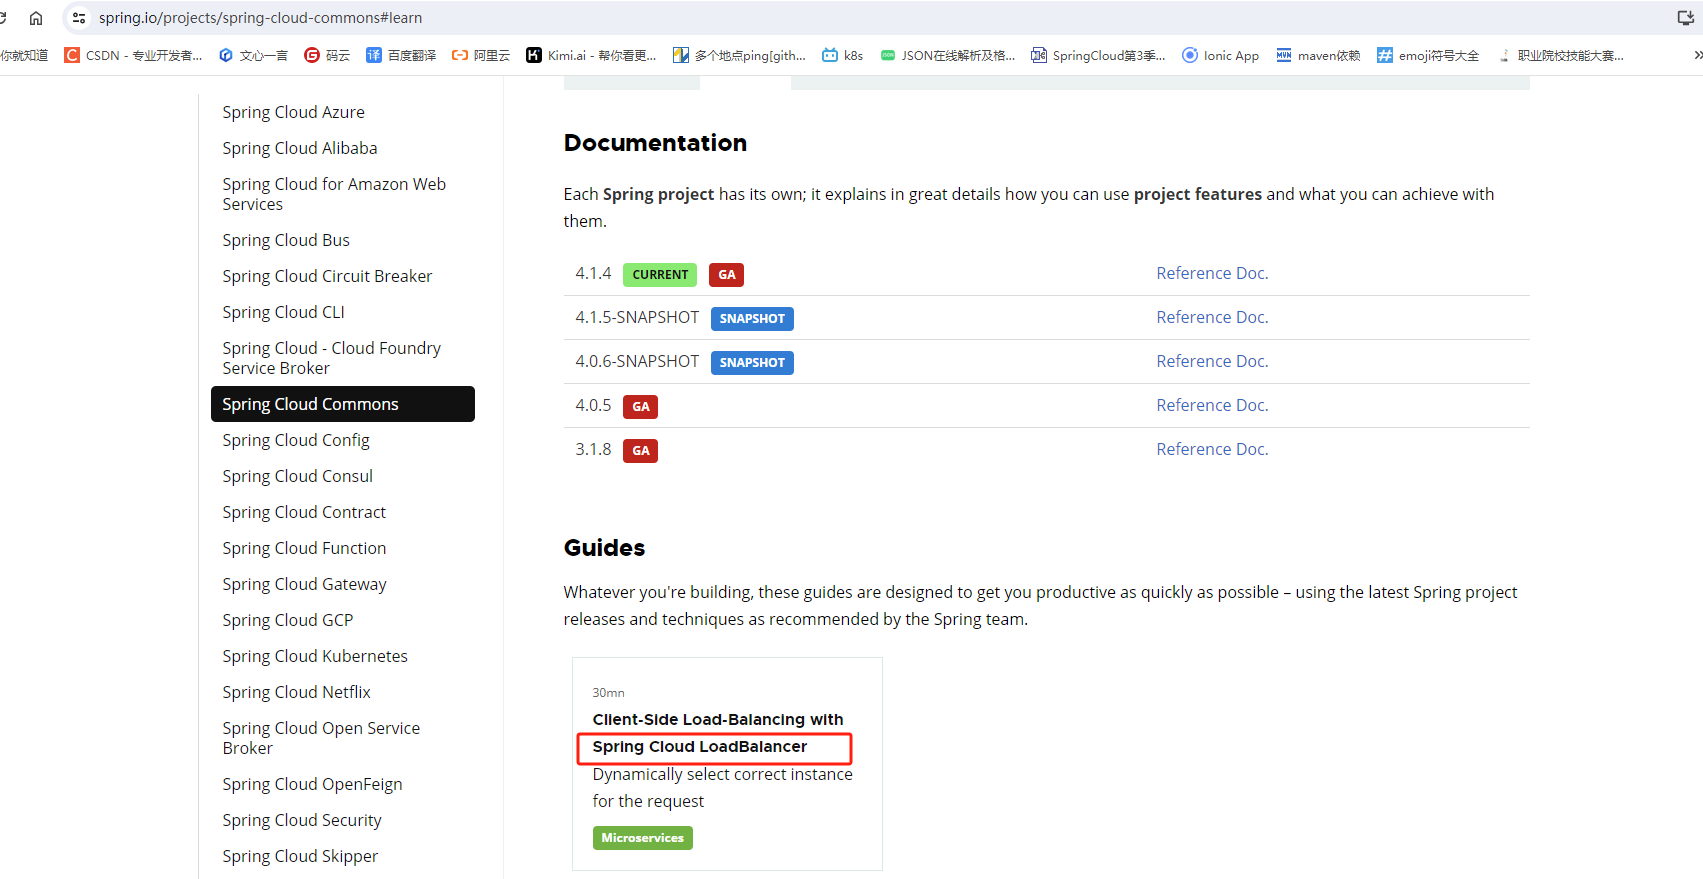Open Spring Cloud Contract project
The image size is (1703, 879).
point(304,512)
